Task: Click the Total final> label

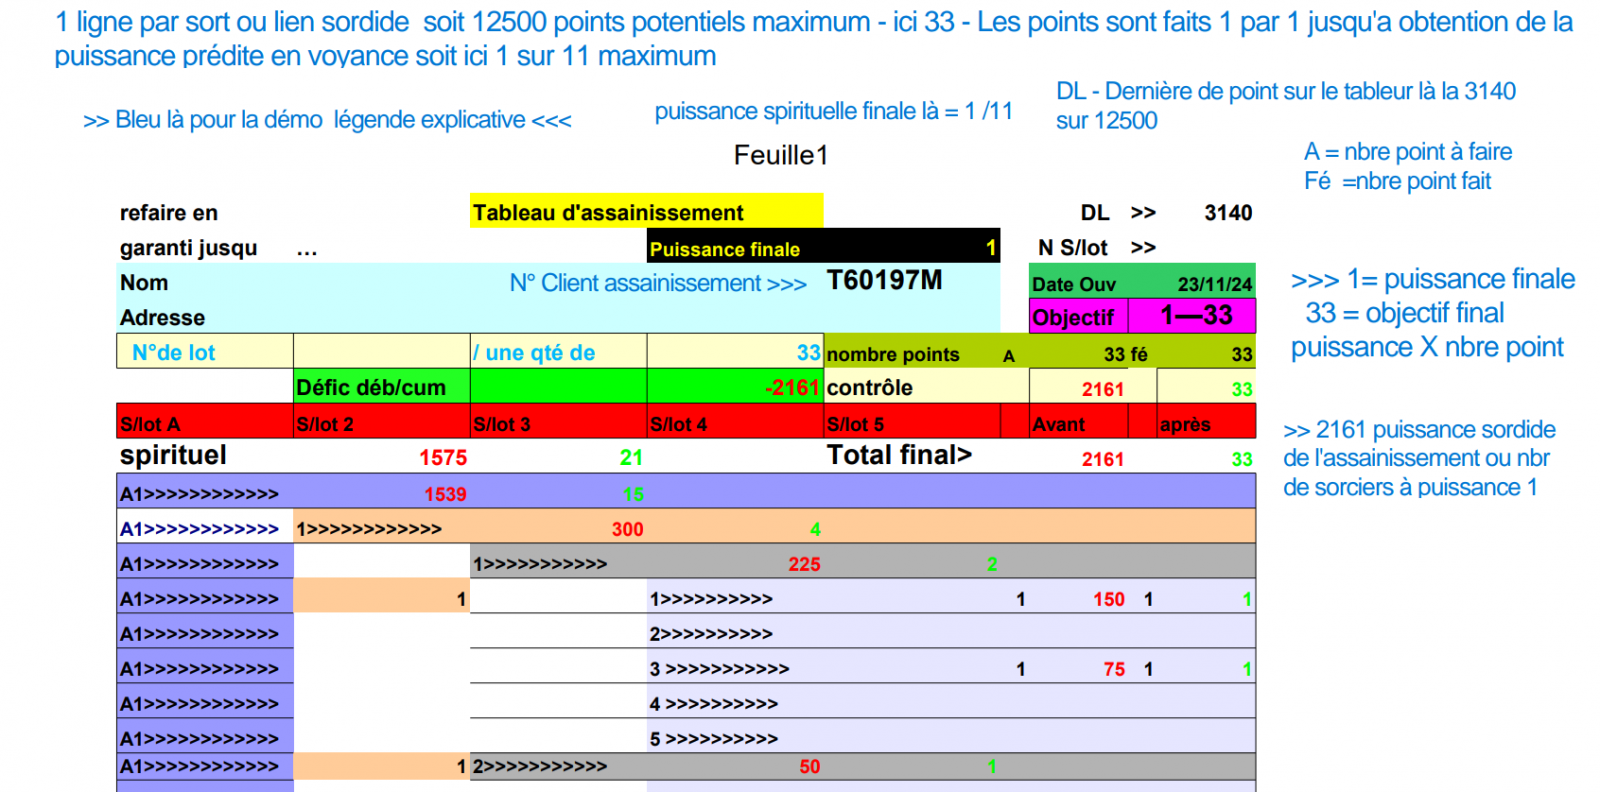Action: click(x=898, y=456)
